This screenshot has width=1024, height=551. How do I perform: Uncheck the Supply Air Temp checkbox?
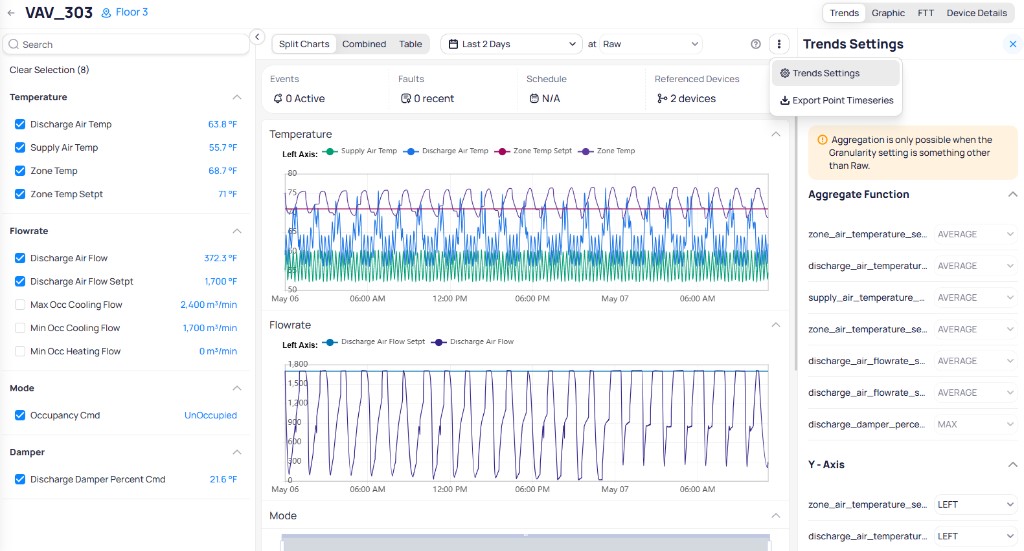(x=20, y=148)
